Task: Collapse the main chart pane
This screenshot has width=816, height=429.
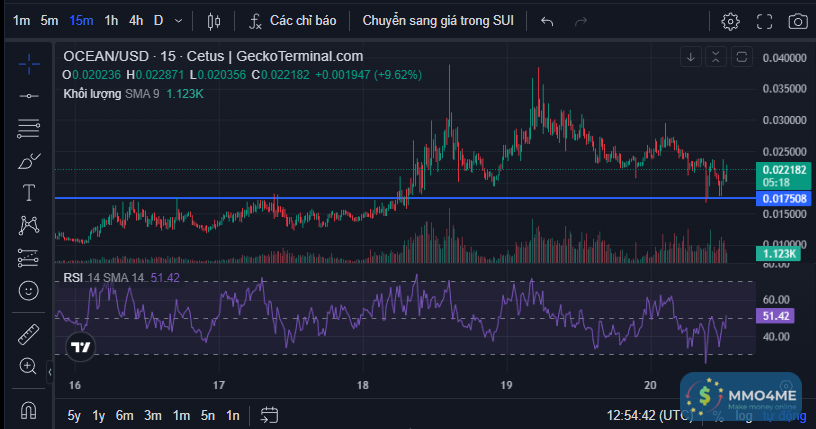Action: [716, 57]
